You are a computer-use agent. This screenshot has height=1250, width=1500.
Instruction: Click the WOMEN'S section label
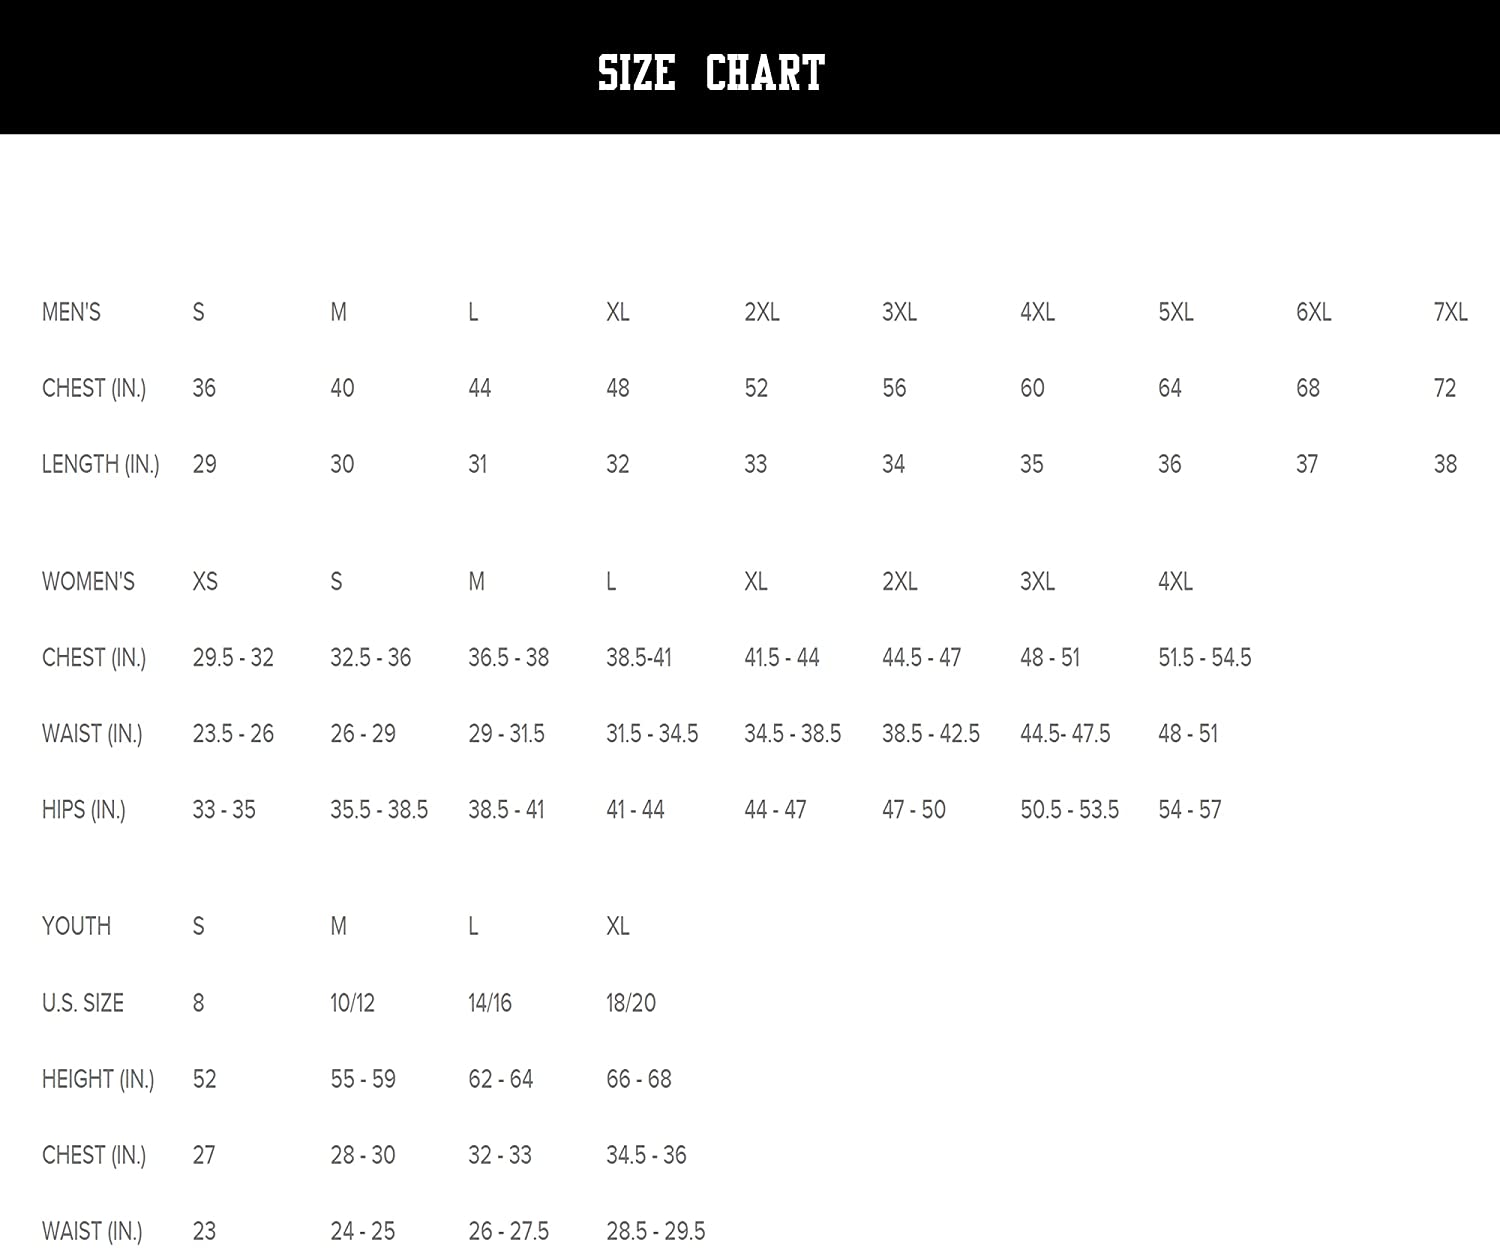click(88, 581)
